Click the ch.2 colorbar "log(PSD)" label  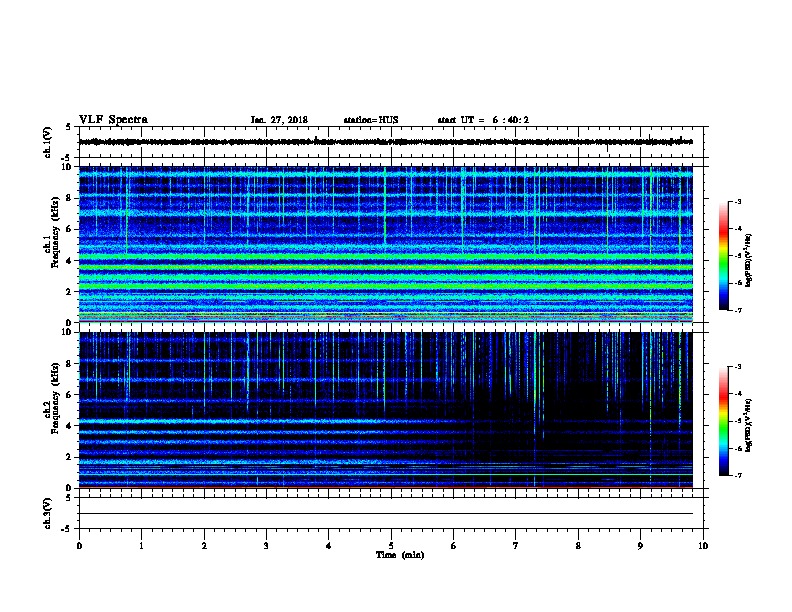748,425
